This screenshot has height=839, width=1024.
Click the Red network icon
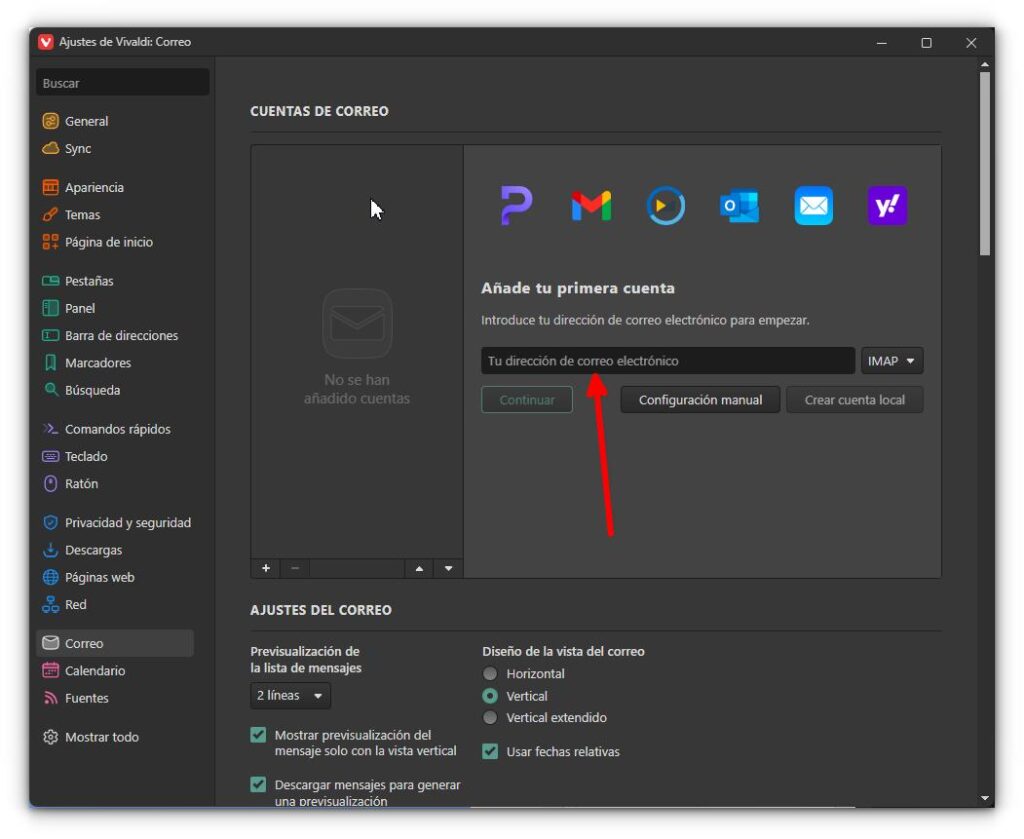pyautogui.click(x=50, y=605)
